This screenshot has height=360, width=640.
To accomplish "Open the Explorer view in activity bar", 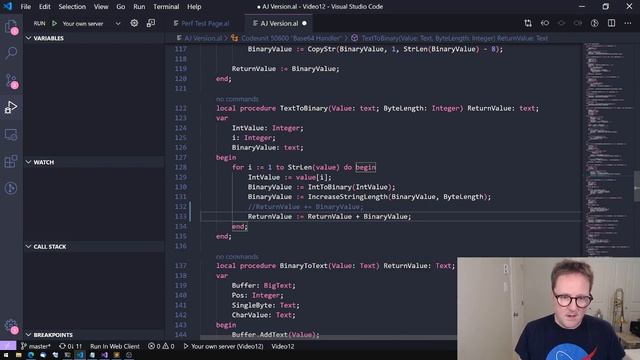I will click(x=11, y=27).
